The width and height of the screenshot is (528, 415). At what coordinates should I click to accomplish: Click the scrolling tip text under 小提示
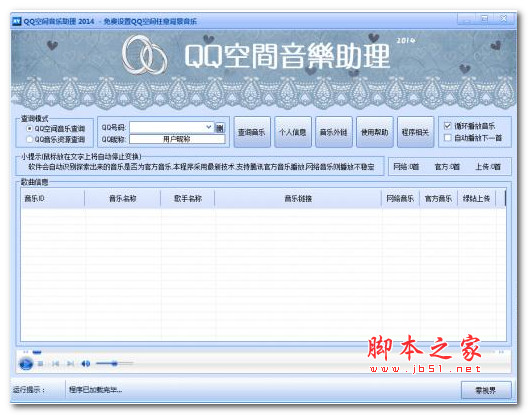click(201, 167)
